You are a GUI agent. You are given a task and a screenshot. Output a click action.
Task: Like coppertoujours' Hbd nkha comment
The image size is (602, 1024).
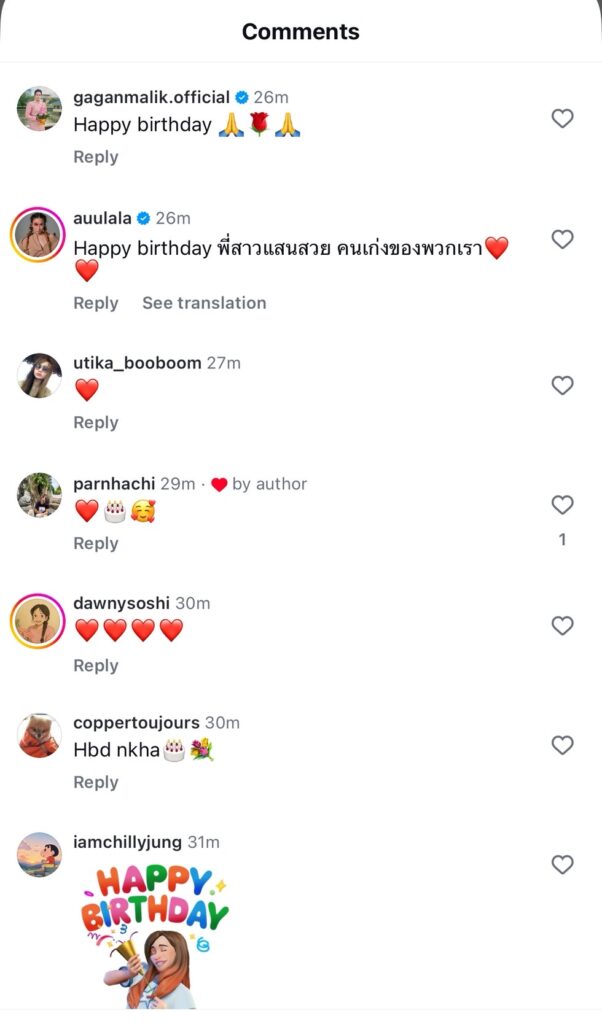click(562, 745)
